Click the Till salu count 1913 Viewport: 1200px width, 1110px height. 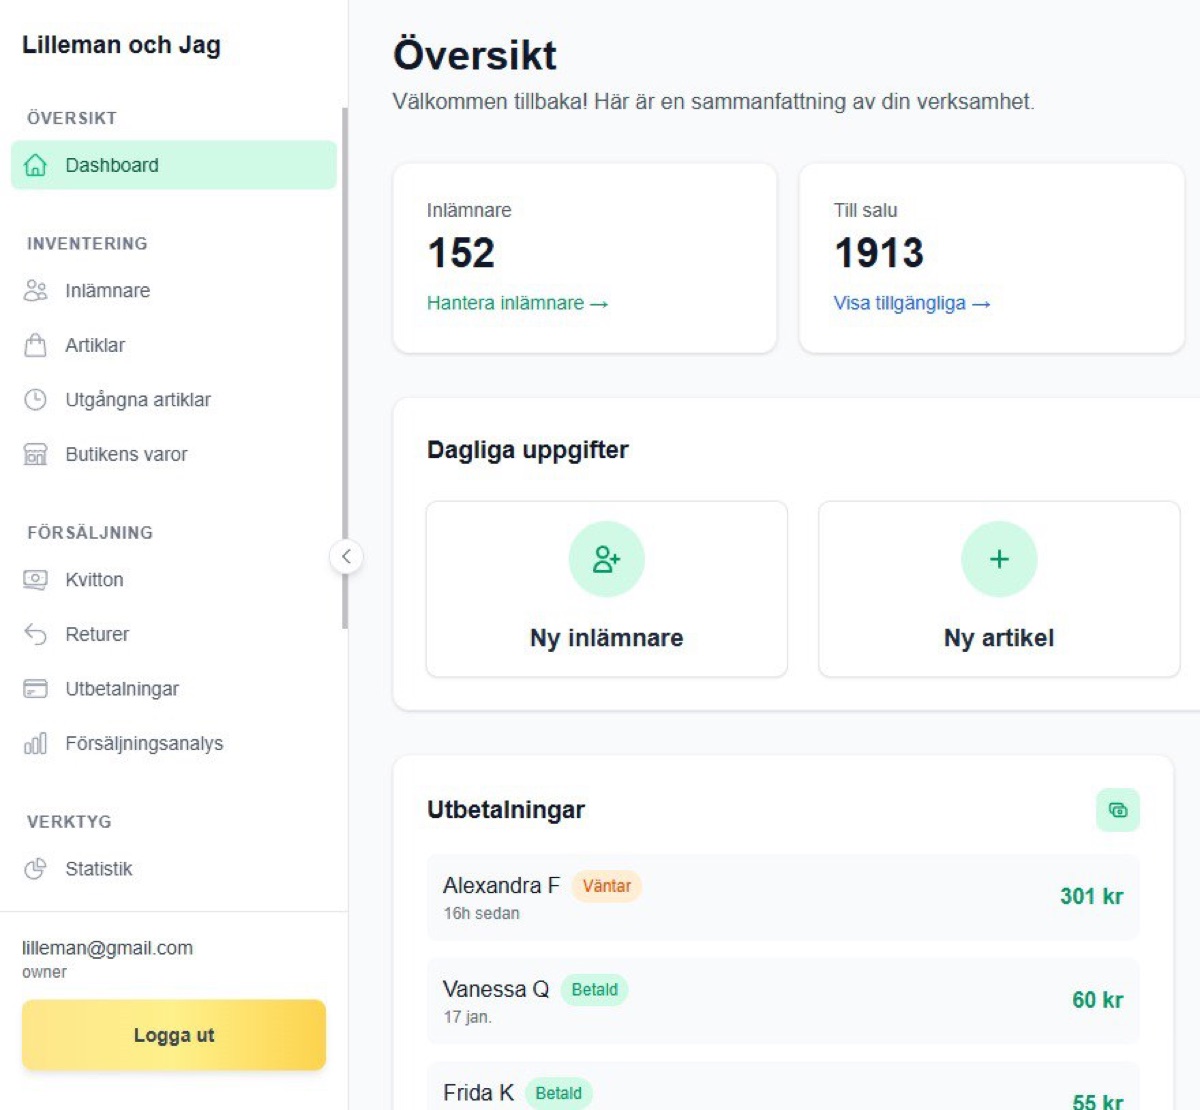click(x=879, y=253)
